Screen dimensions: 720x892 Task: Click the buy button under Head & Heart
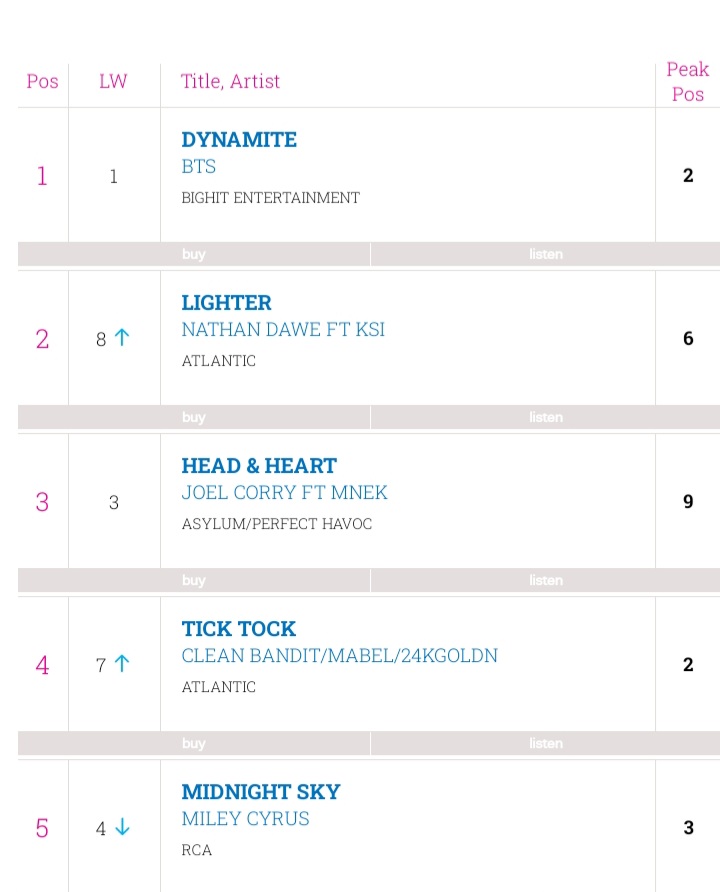tap(194, 580)
